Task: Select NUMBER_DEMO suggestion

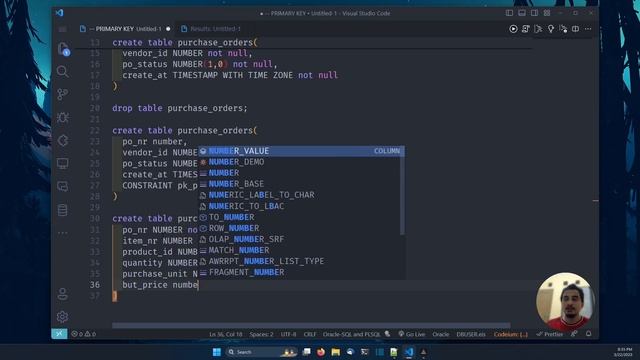Action: click(299, 162)
